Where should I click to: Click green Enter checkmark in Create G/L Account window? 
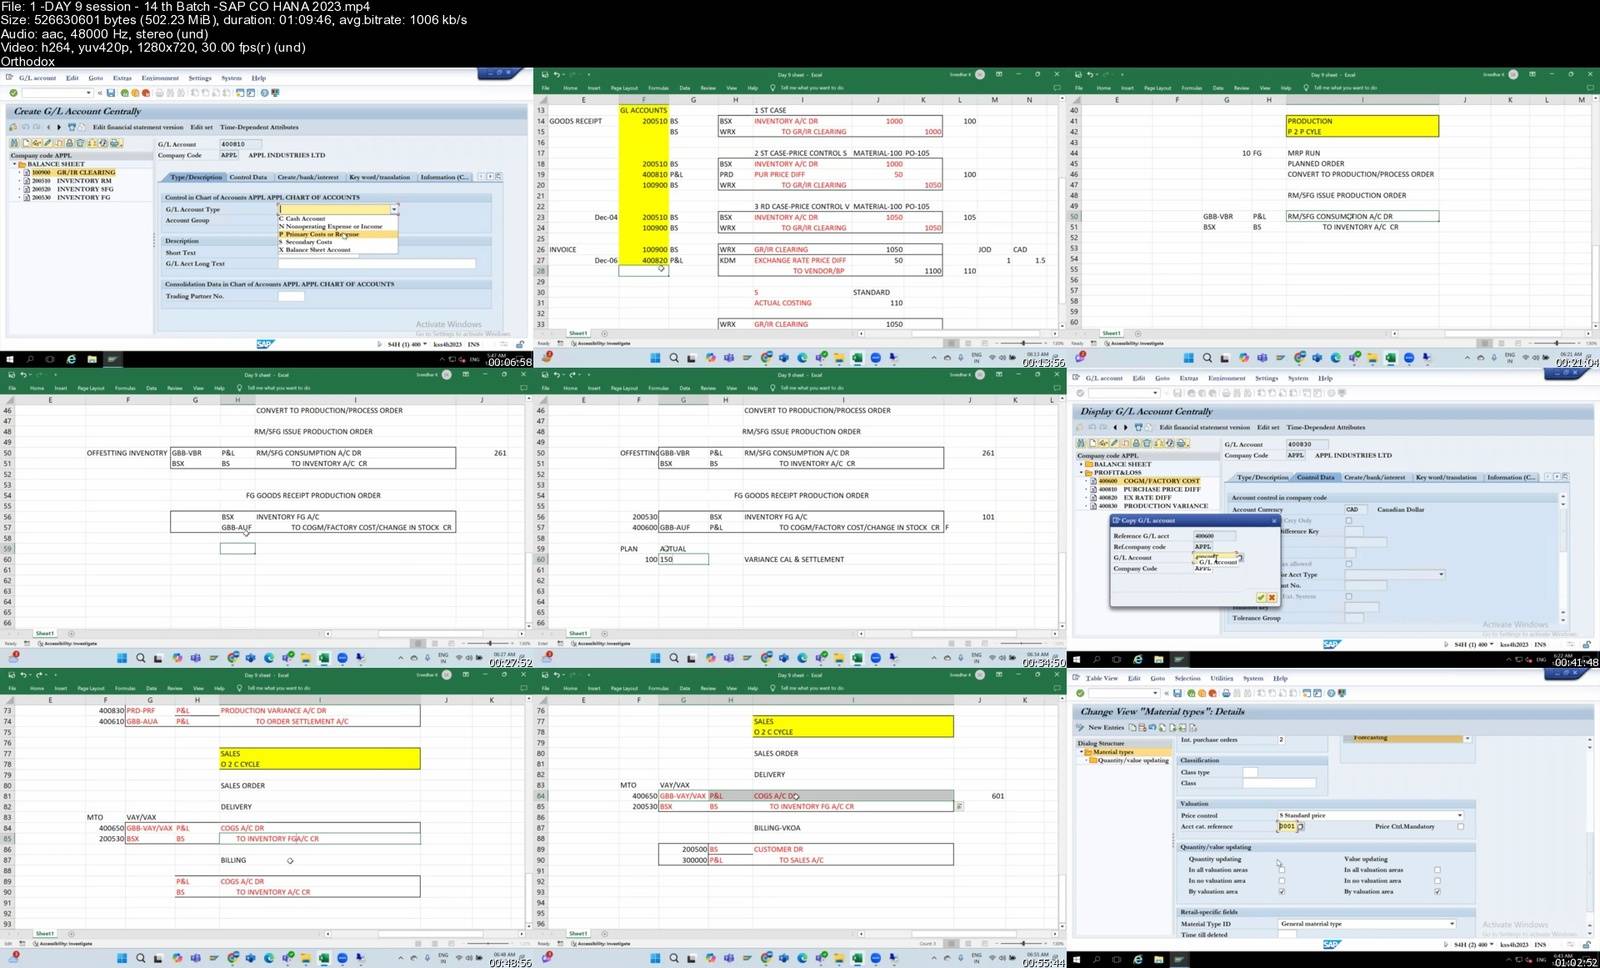click(13, 93)
